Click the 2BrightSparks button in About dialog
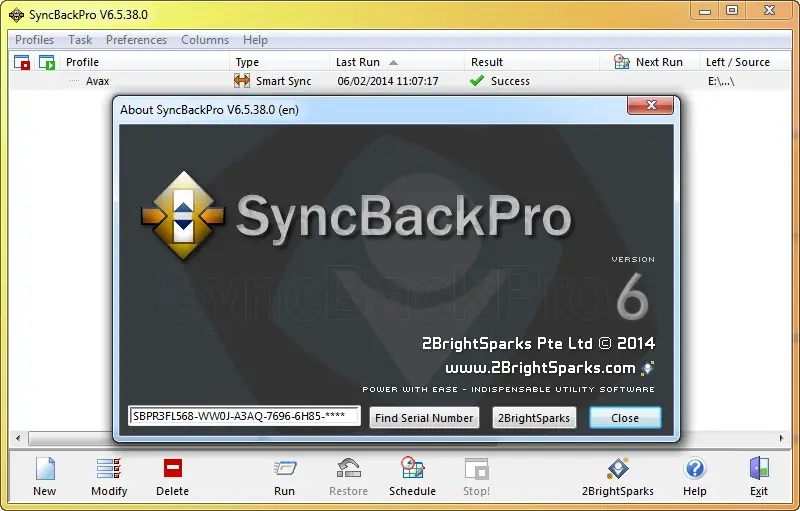Viewport: 800px width, 511px height. point(534,418)
